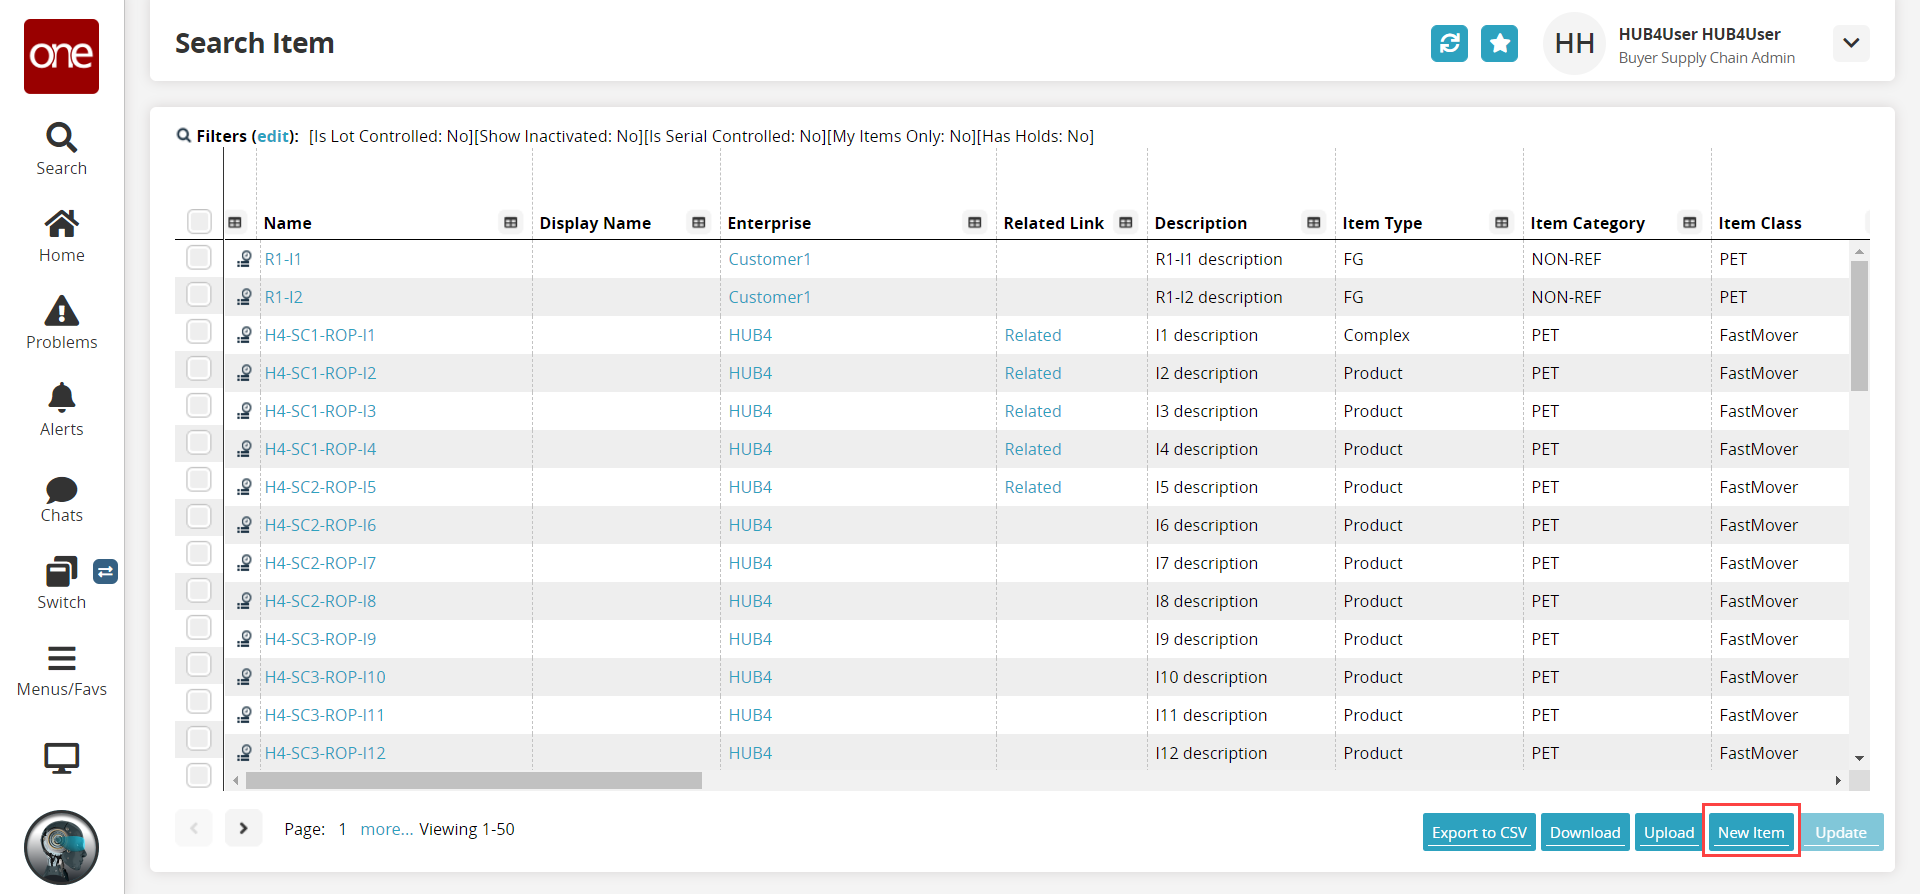This screenshot has height=894, width=1920.
Task: Click the Switch windows icon
Action: pyautogui.click(x=61, y=572)
